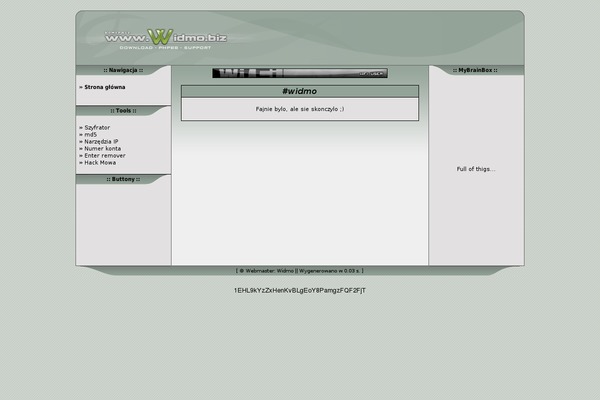Click the Download - phpBB - Support tagline
The image size is (600, 400).
pos(165,48)
